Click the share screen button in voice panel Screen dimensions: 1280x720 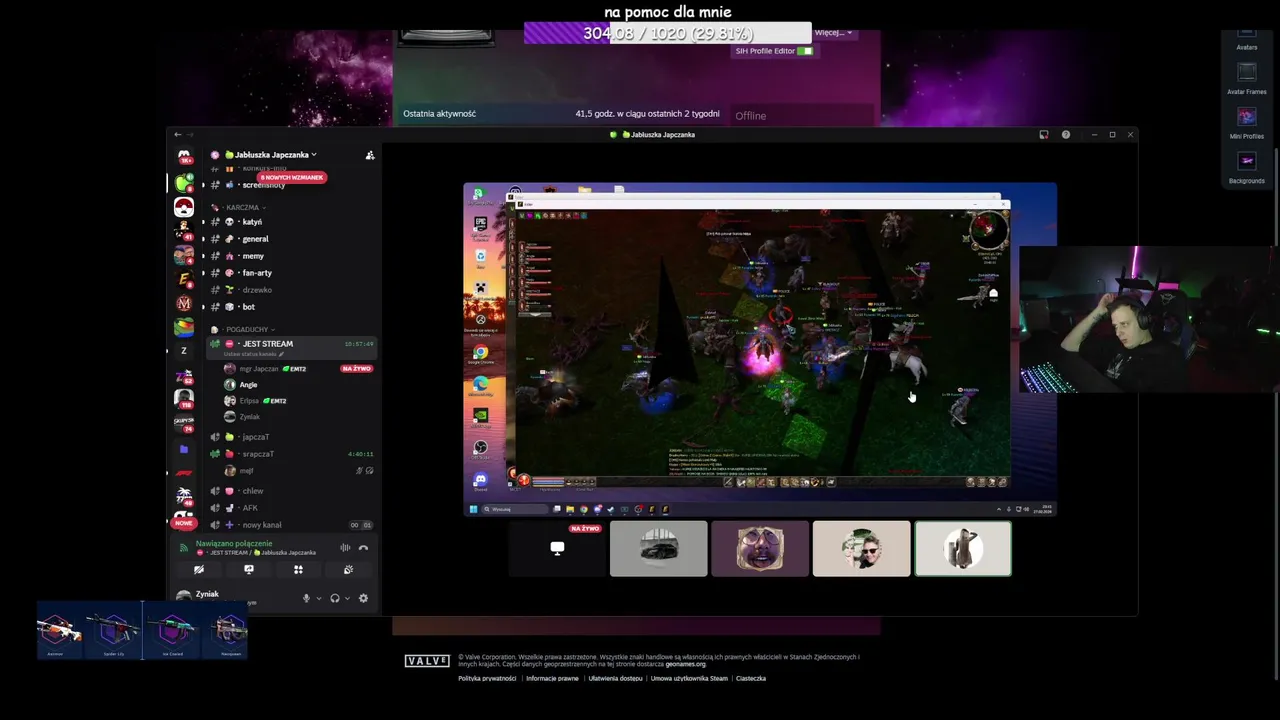coord(249,570)
